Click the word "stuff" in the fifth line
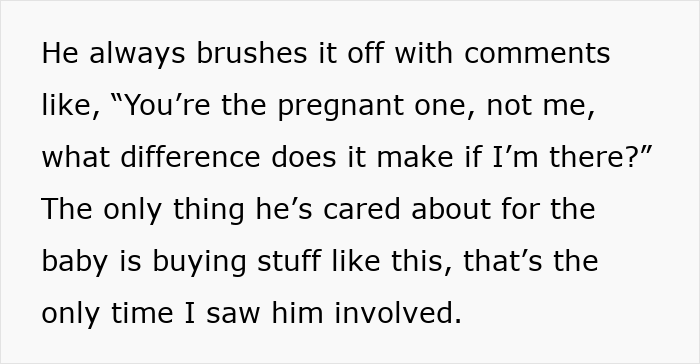 tap(289, 261)
